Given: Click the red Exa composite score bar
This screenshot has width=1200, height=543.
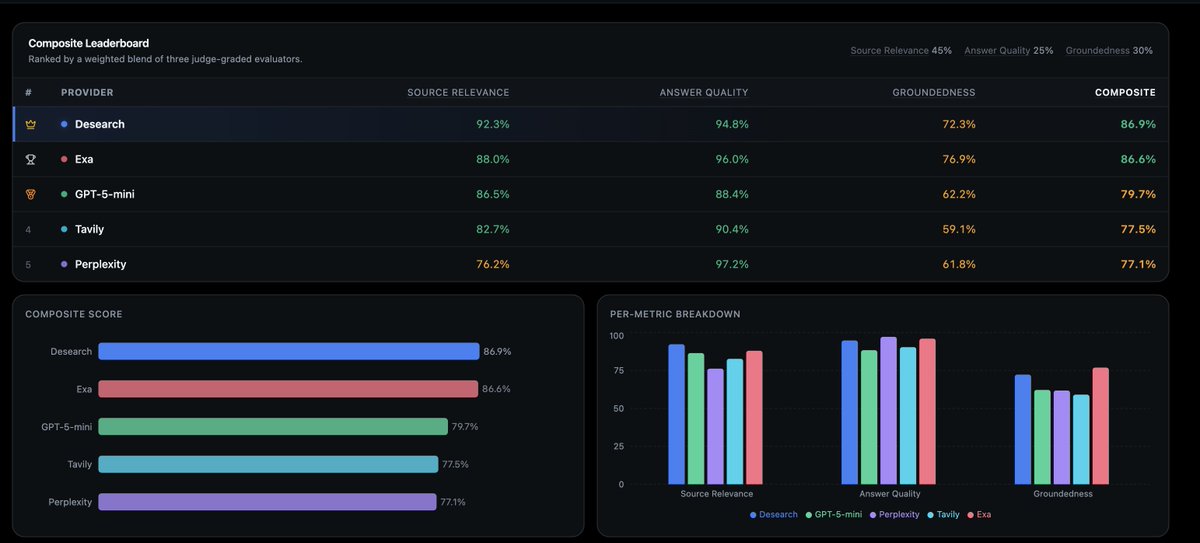Looking at the screenshot, I should pyautogui.click(x=288, y=389).
